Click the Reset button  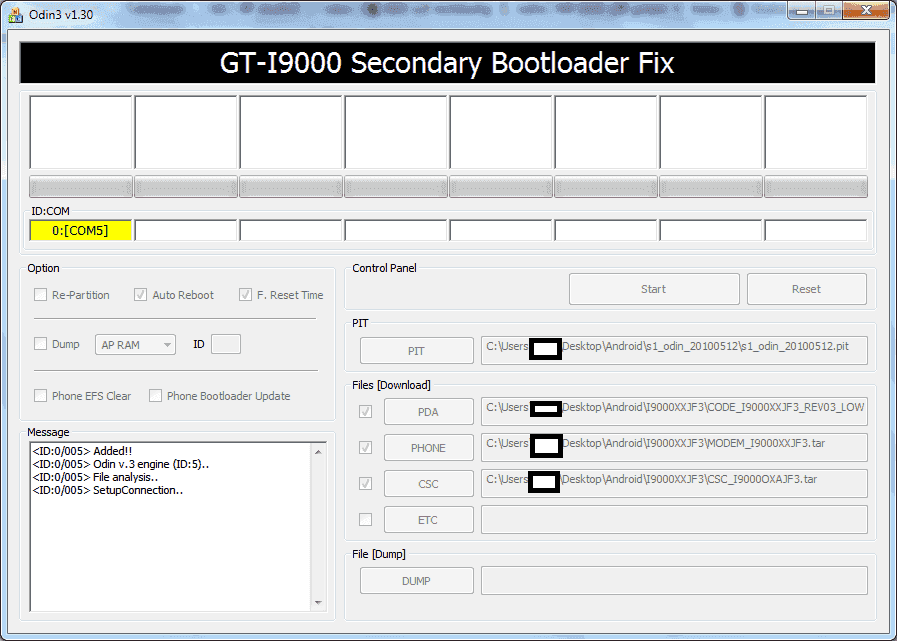pos(807,289)
